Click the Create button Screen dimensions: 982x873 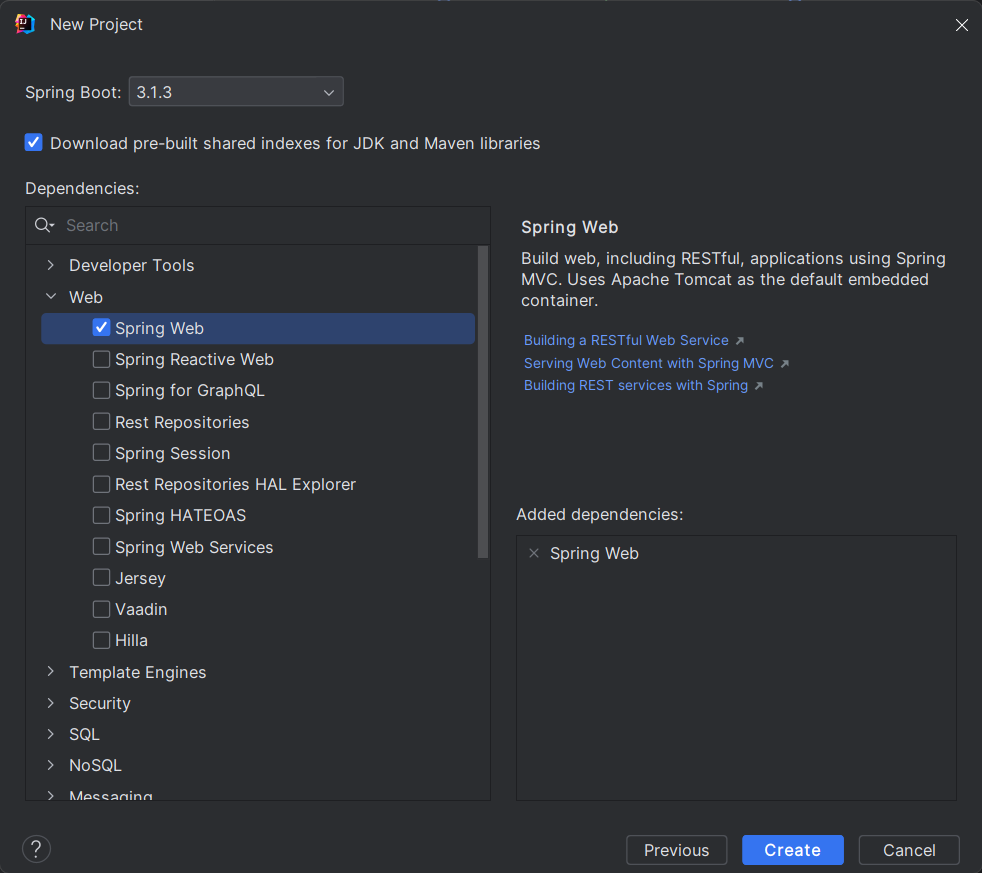[x=793, y=850]
